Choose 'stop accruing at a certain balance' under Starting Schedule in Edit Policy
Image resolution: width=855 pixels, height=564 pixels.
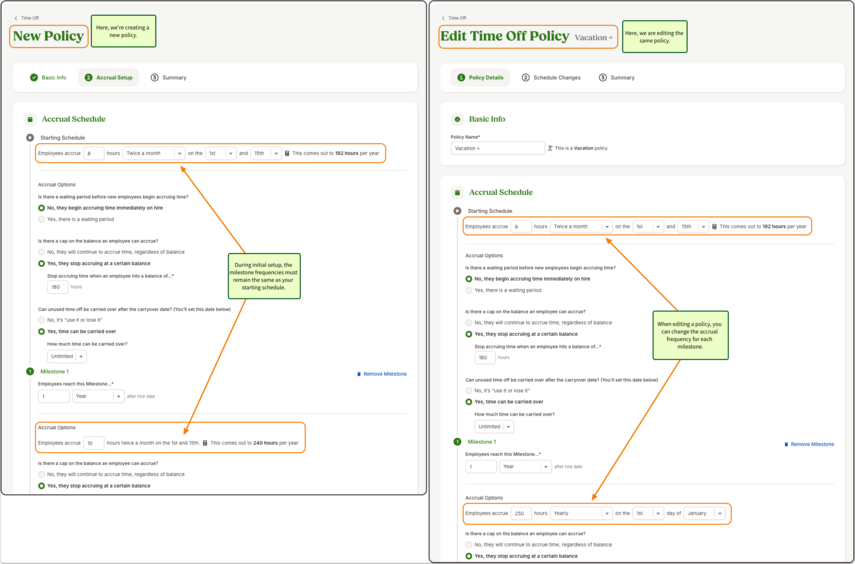coord(469,334)
